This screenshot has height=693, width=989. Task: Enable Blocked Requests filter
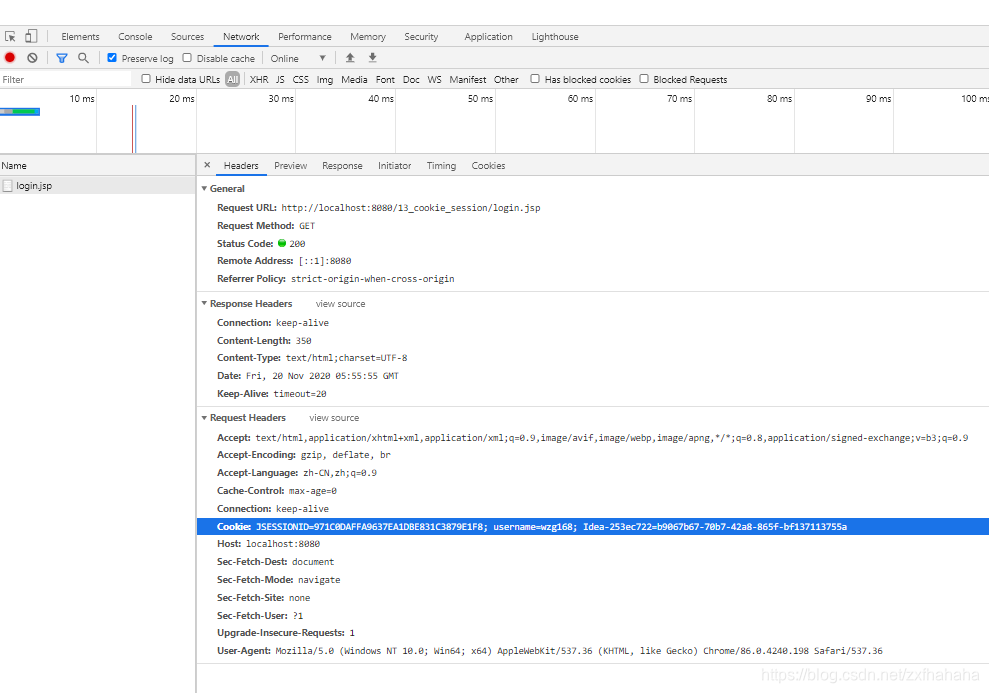[644, 79]
